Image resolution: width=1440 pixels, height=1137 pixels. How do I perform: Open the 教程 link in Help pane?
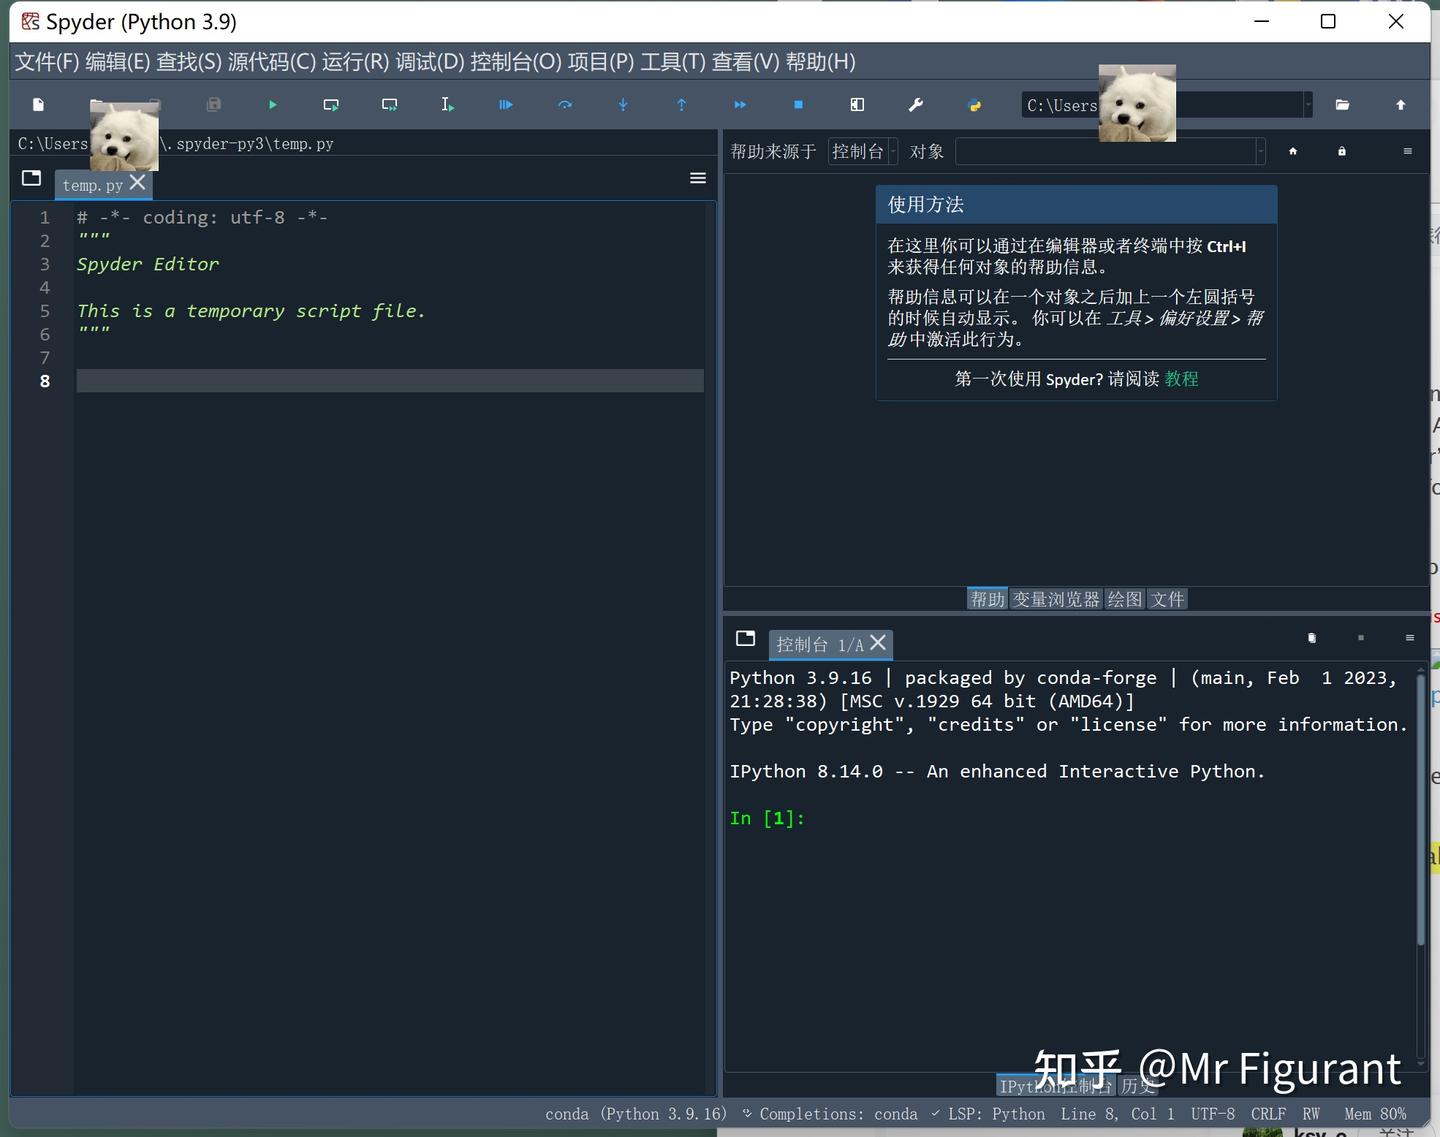[x=1180, y=379]
